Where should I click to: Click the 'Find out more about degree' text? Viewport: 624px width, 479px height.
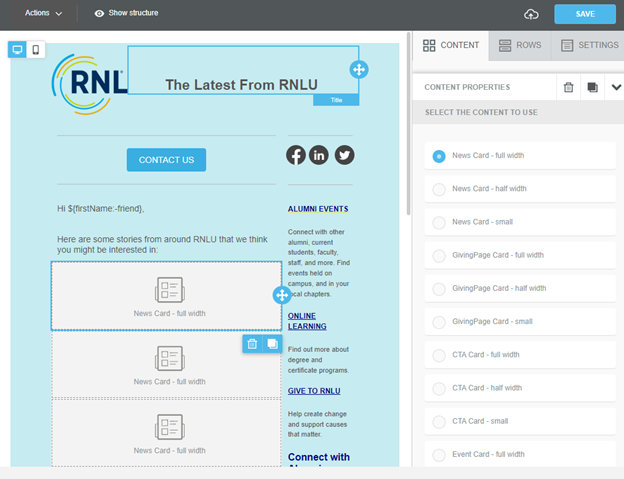coord(318,360)
